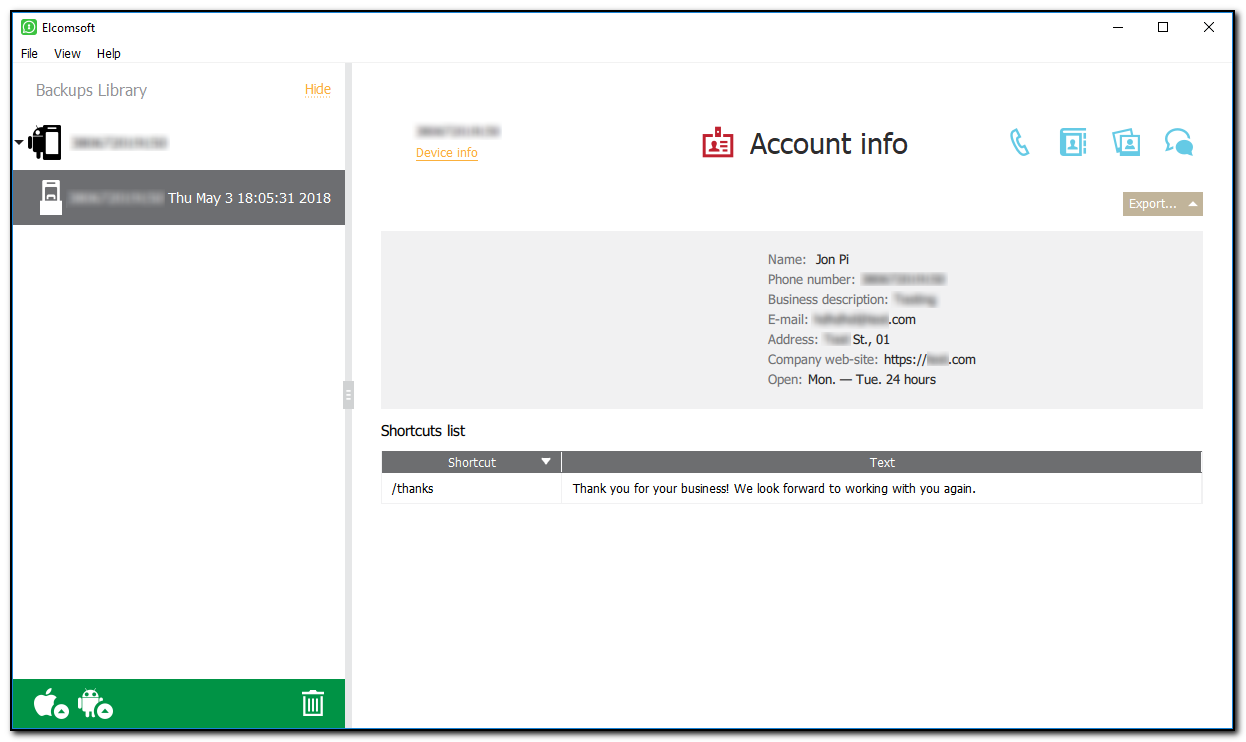The height and width of the screenshot is (742, 1246).
Task: Open the View menu
Action: (67, 54)
